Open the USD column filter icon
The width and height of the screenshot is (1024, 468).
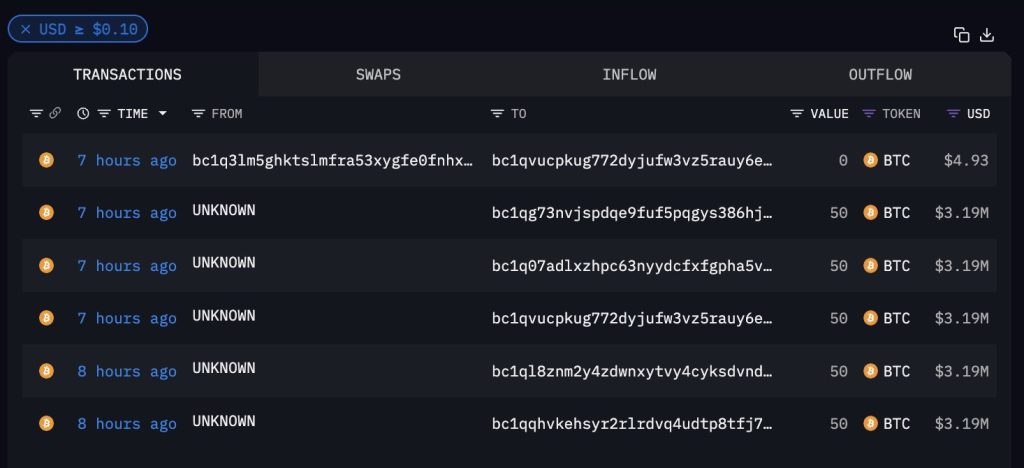(953, 114)
